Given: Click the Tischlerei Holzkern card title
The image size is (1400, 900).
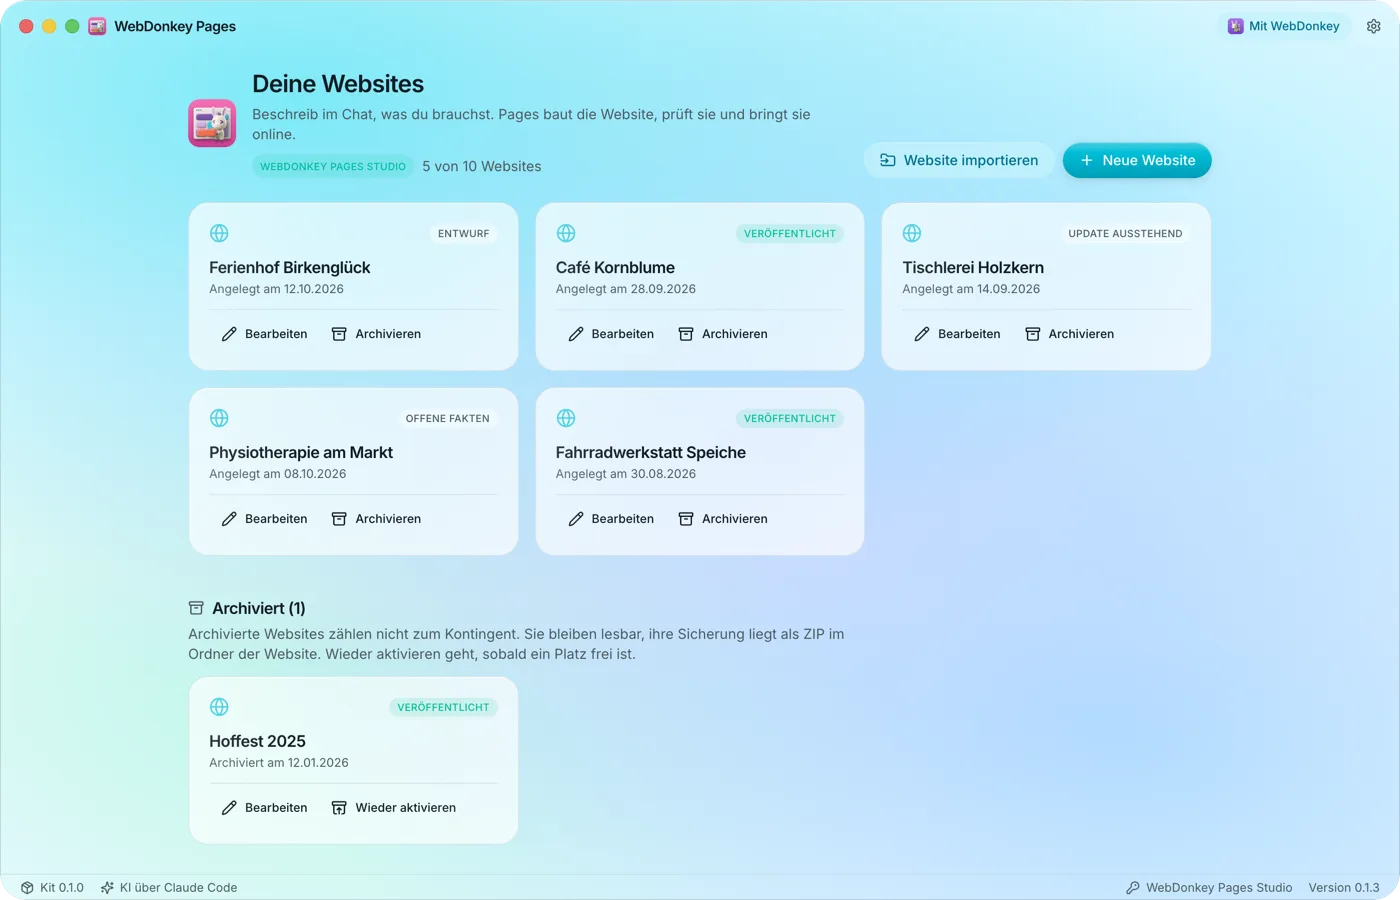Looking at the screenshot, I should 973,268.
